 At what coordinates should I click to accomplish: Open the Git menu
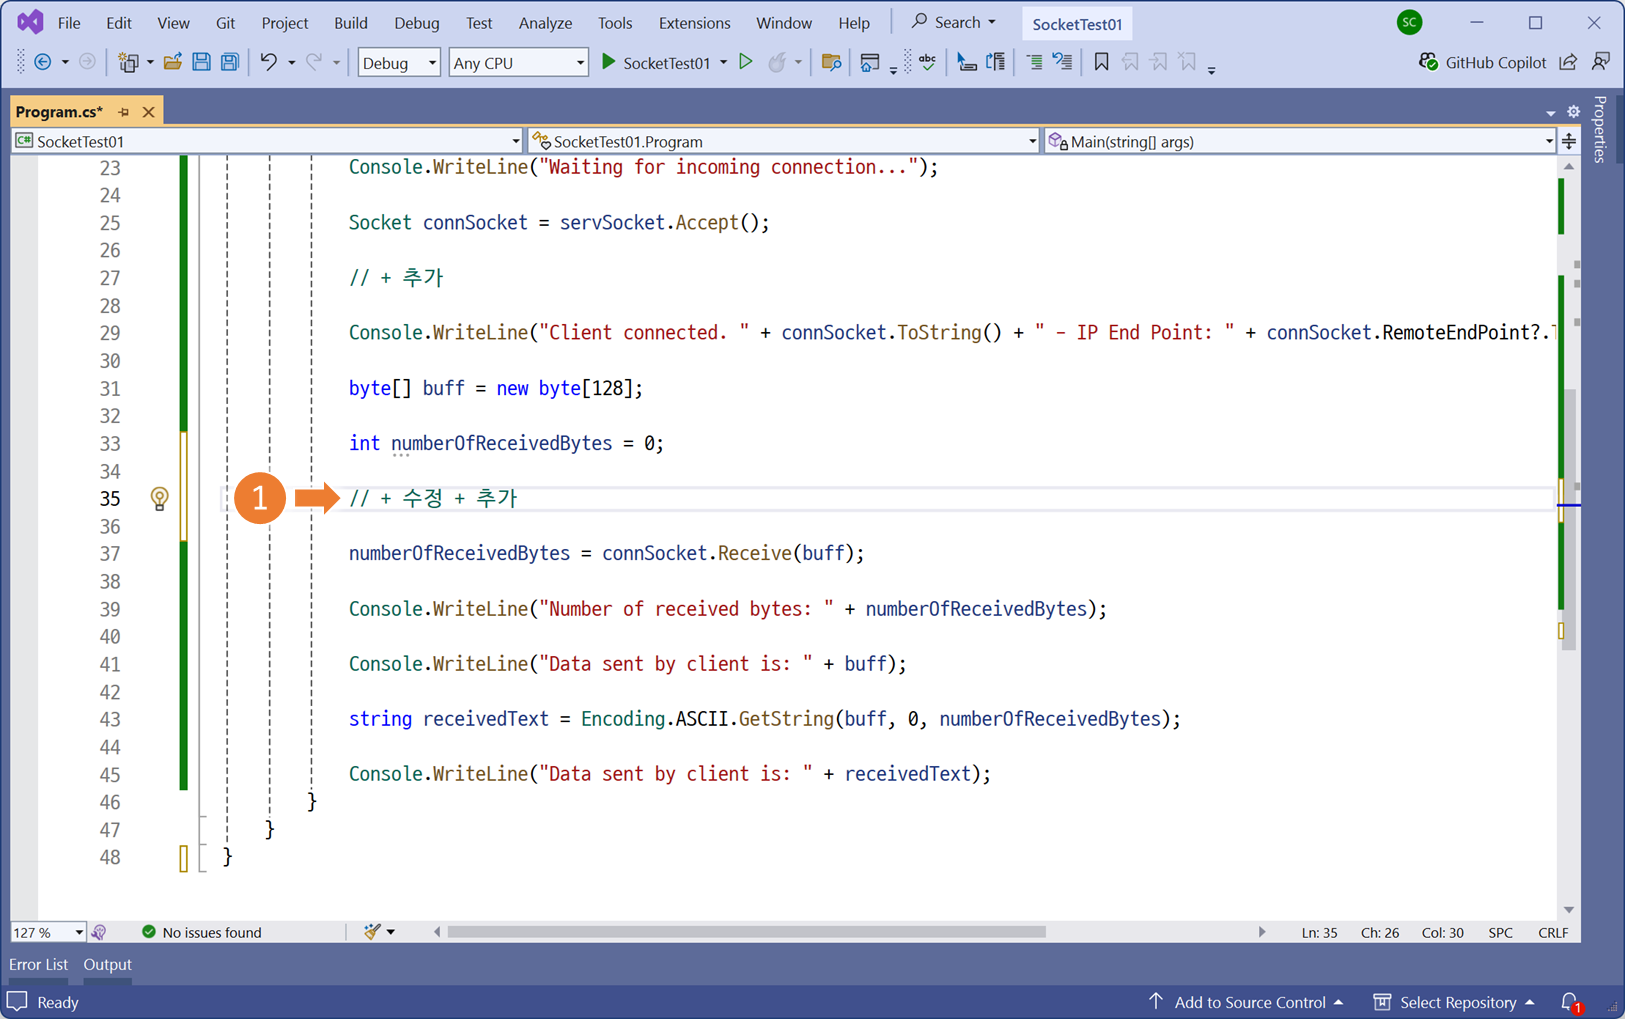tap(225, 22)
